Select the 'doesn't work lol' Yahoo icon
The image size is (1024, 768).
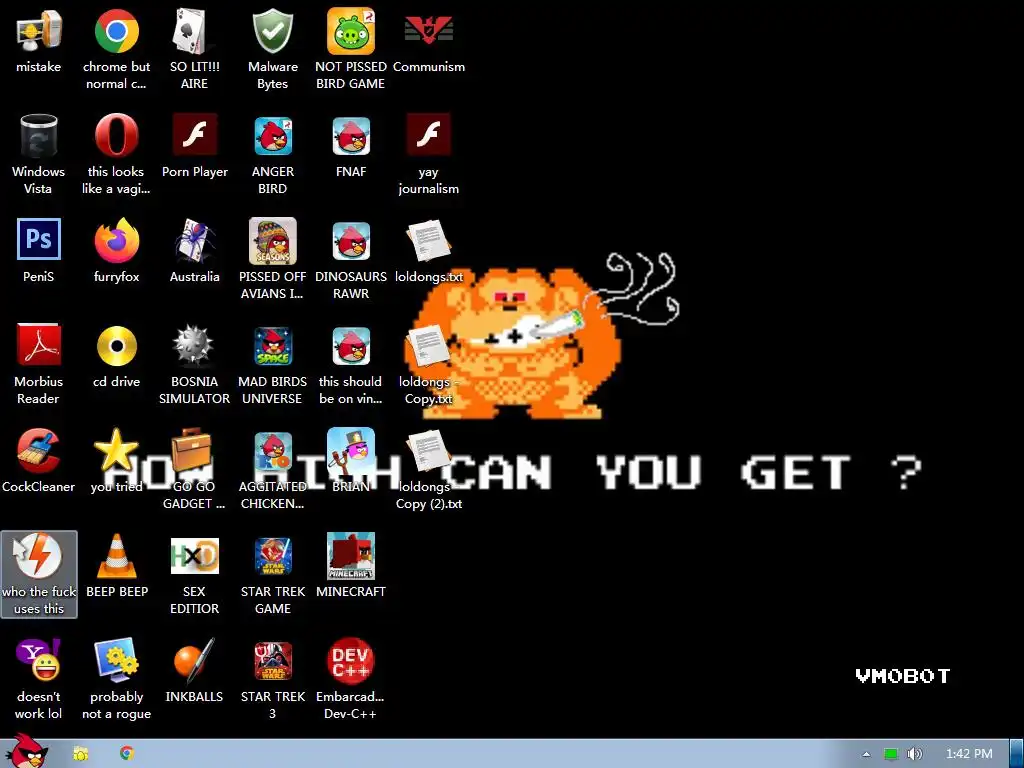click(x=39, y=660)
